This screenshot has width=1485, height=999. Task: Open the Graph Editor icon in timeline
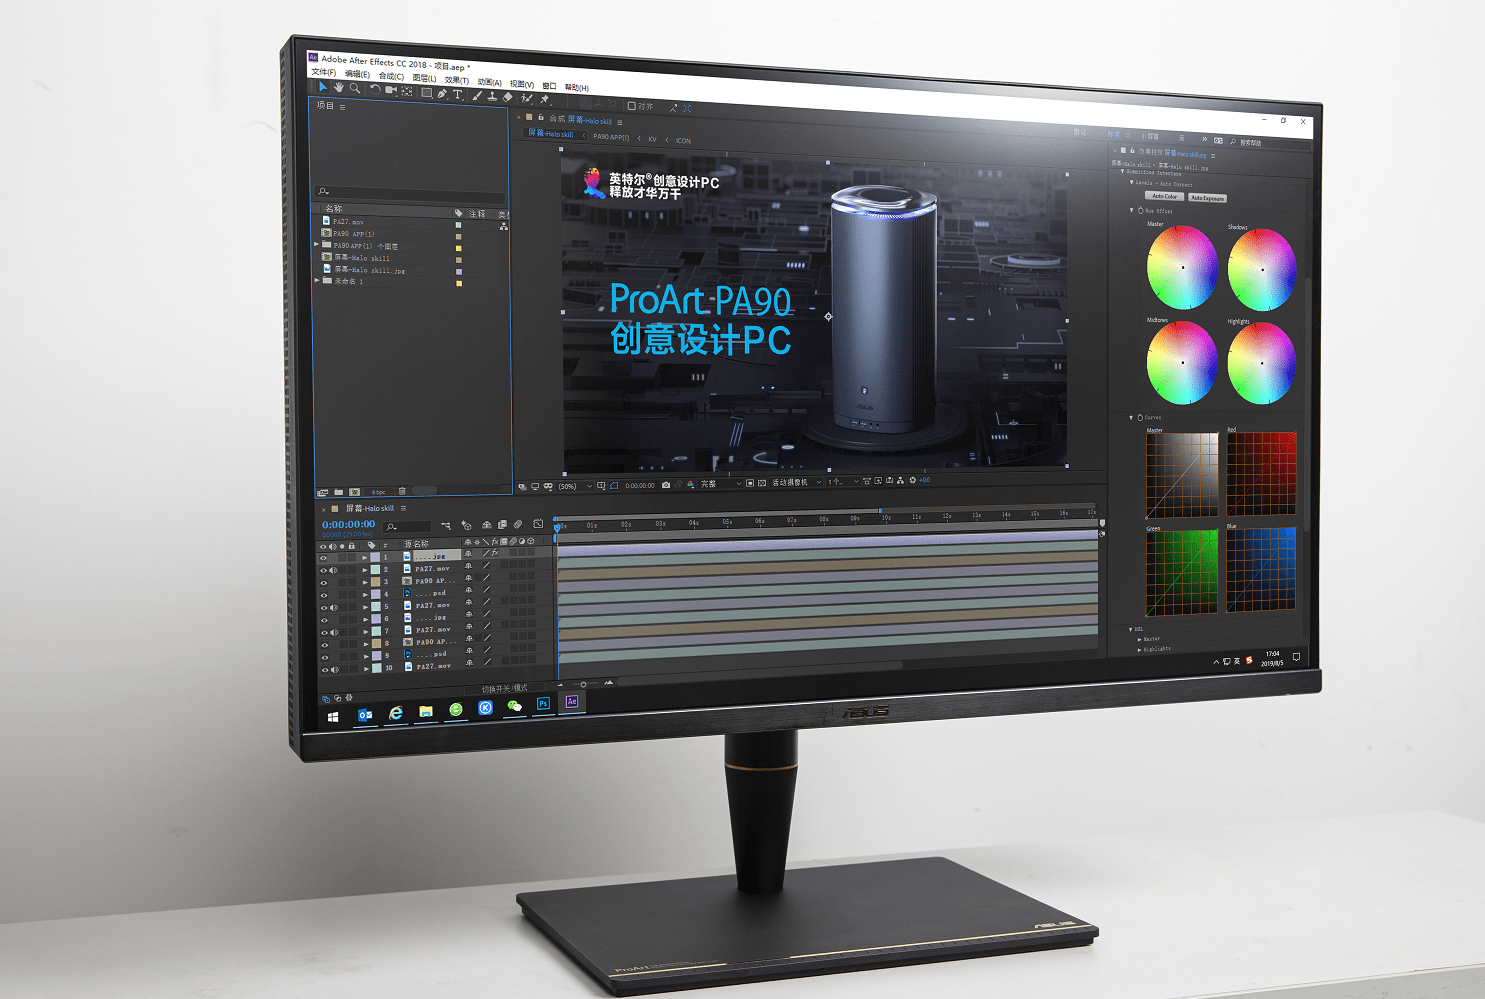pyautogui.click(x=538, y=523)
